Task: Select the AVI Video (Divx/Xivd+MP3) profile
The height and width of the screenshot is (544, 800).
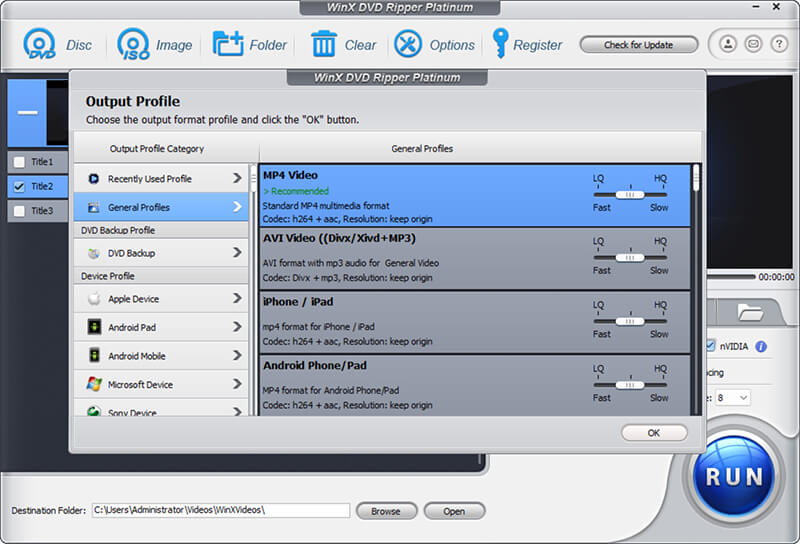Action: coord(475,259)
